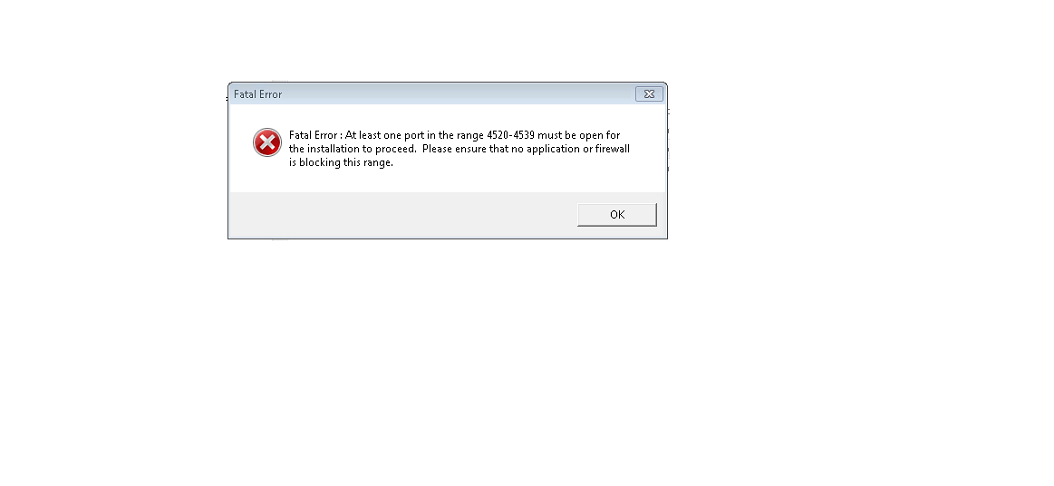Click the red error X icon
The height and width of the screenshot is (486, 1054).
tap(267, 143)
